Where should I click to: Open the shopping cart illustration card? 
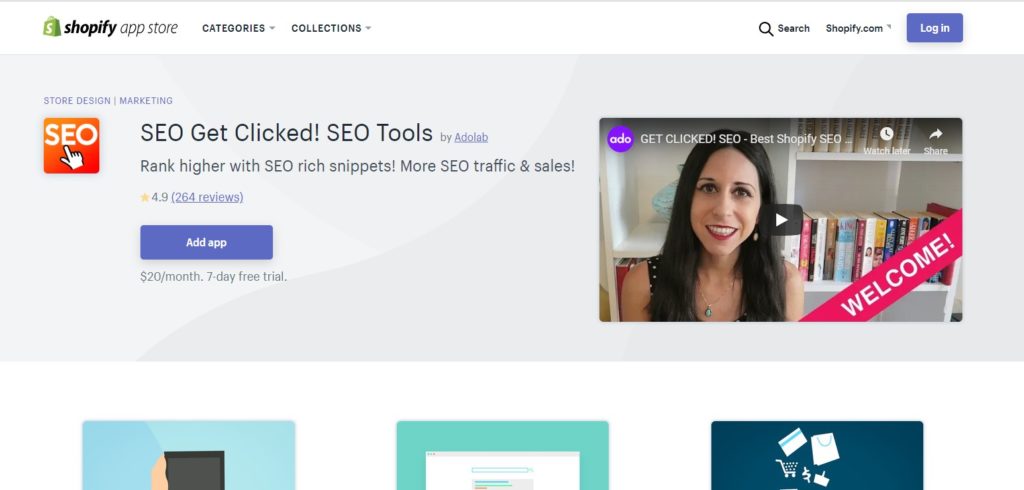[x=817, y=455]
